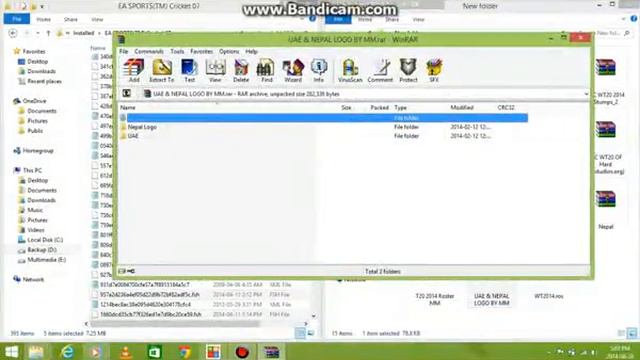
Task: Open Desktop under Favorites in Explorer
Action: click(38, 62)
